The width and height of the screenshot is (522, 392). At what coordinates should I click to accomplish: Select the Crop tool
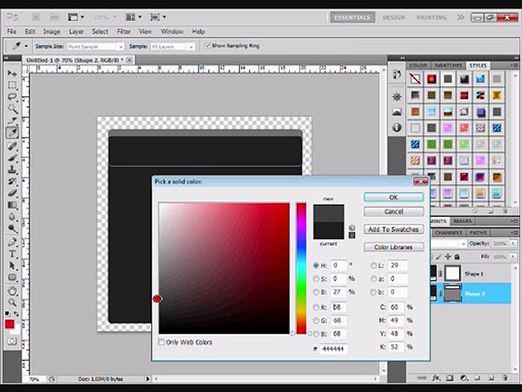tap(12, 121)
